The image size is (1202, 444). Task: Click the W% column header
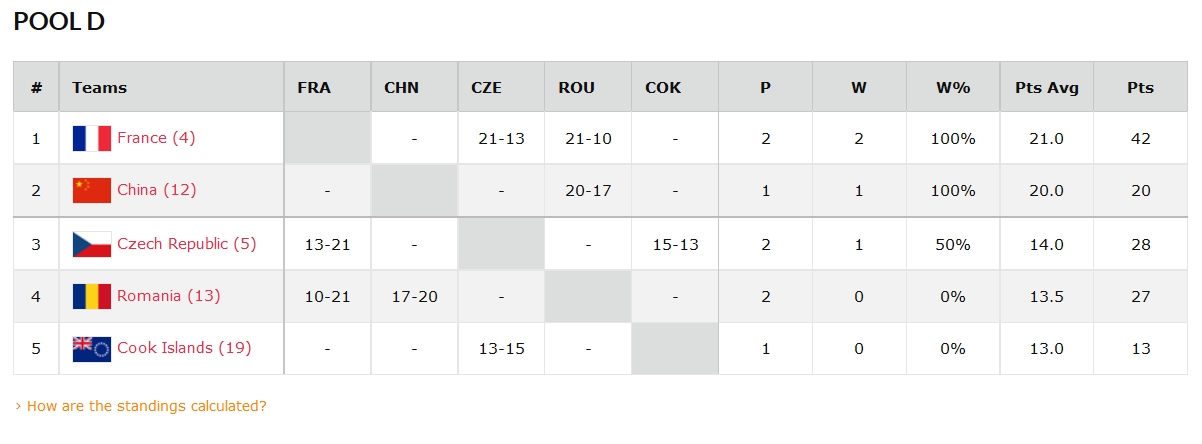[x=953, y=87]
